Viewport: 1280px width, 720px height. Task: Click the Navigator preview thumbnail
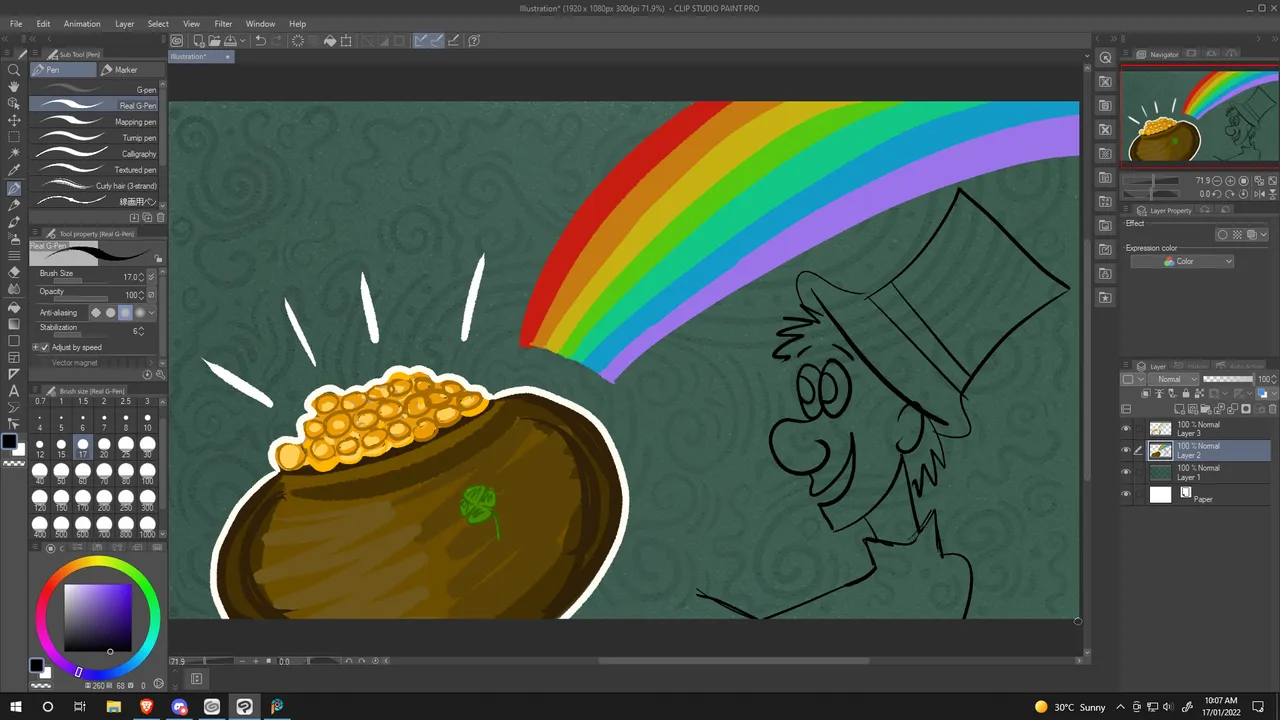click(x=1199, y=116)
